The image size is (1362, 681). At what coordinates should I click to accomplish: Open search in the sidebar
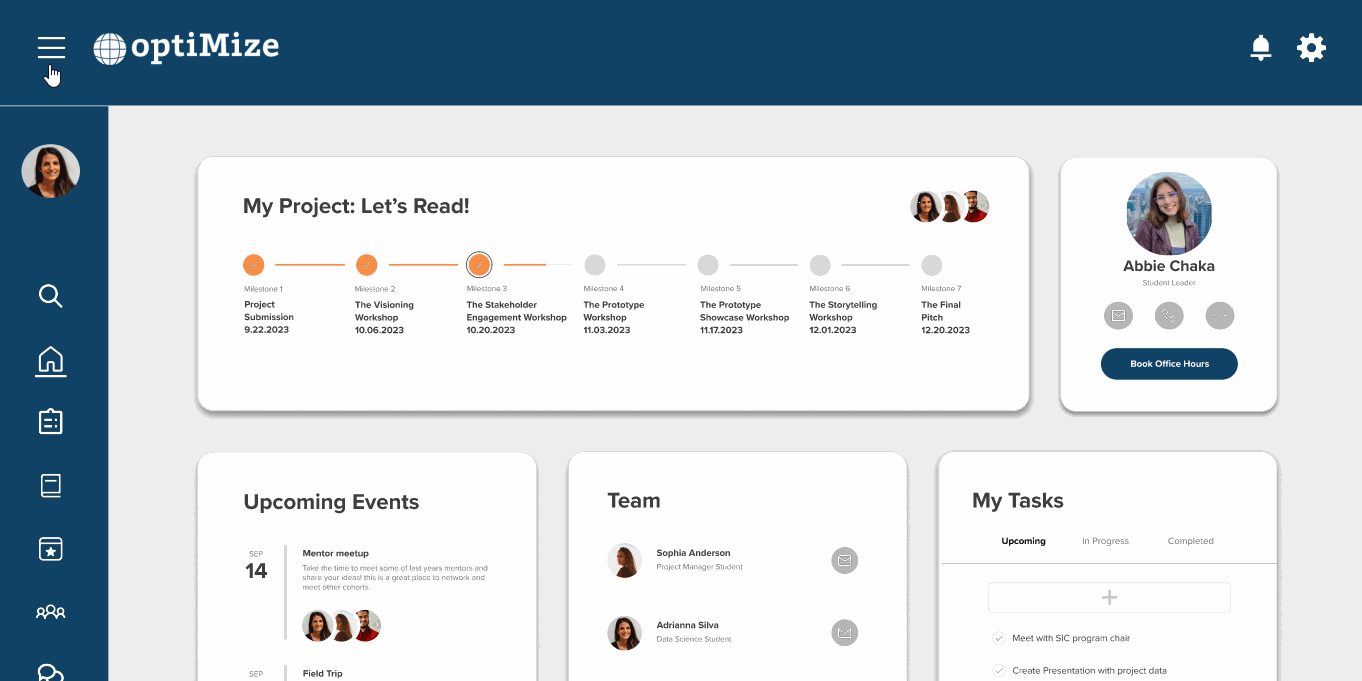(50, 296)
